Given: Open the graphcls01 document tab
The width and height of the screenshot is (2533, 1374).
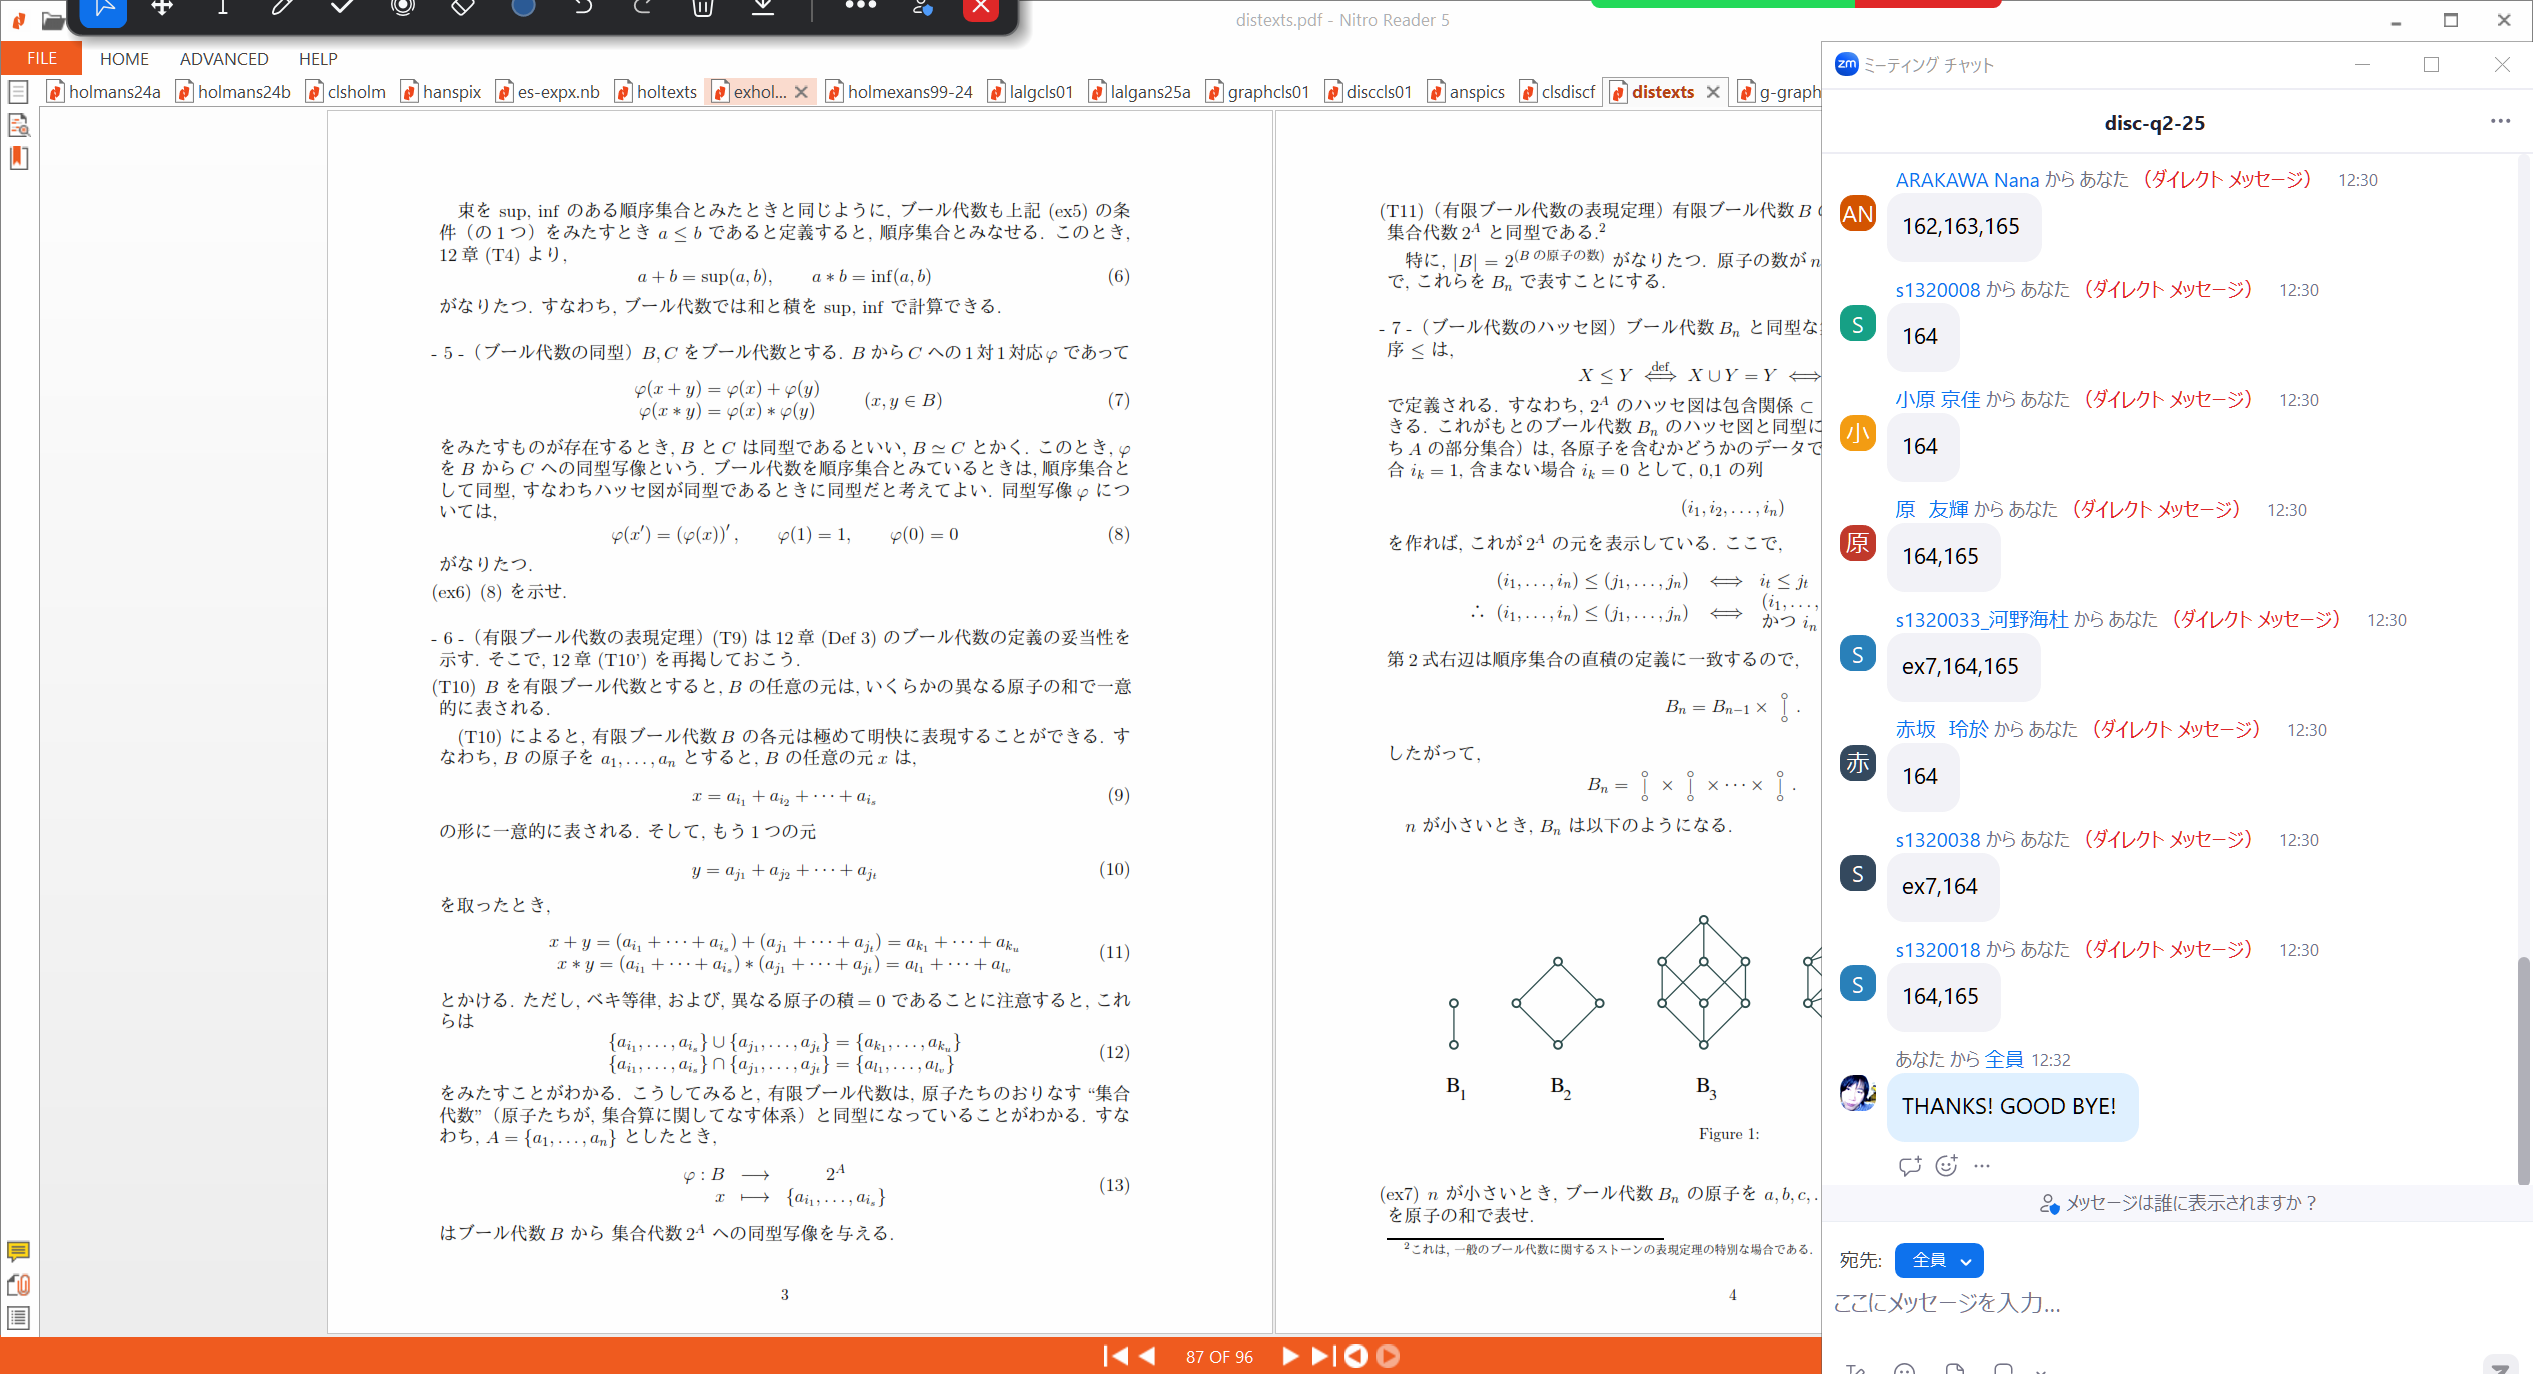Looking at the screenshot, I should pos(1258,92).
